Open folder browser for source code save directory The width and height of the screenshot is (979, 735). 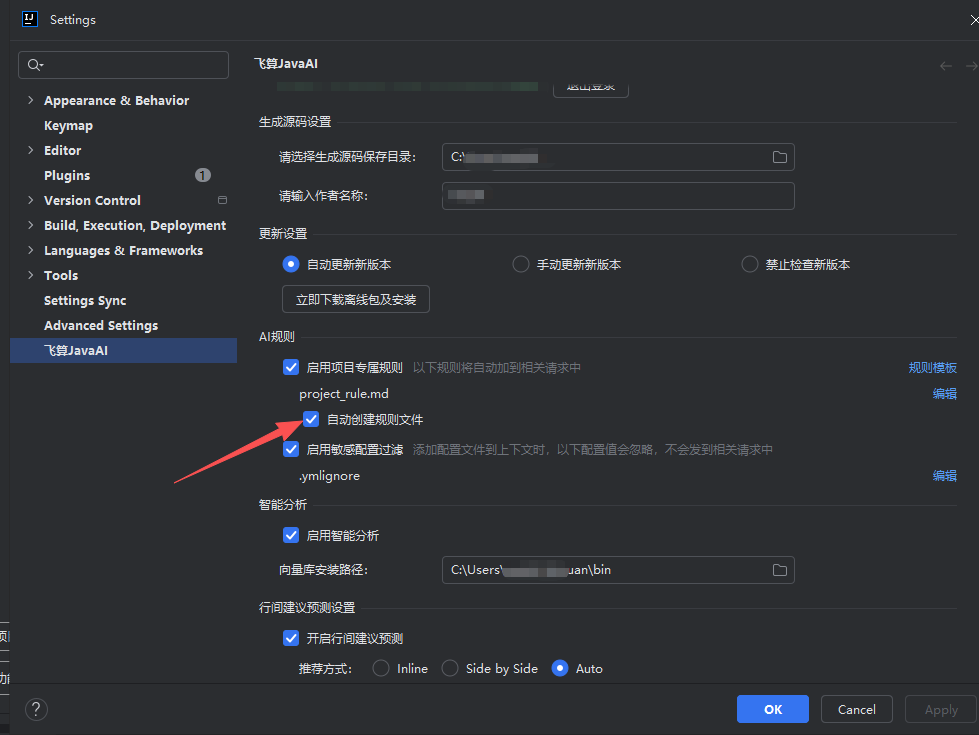779,157
